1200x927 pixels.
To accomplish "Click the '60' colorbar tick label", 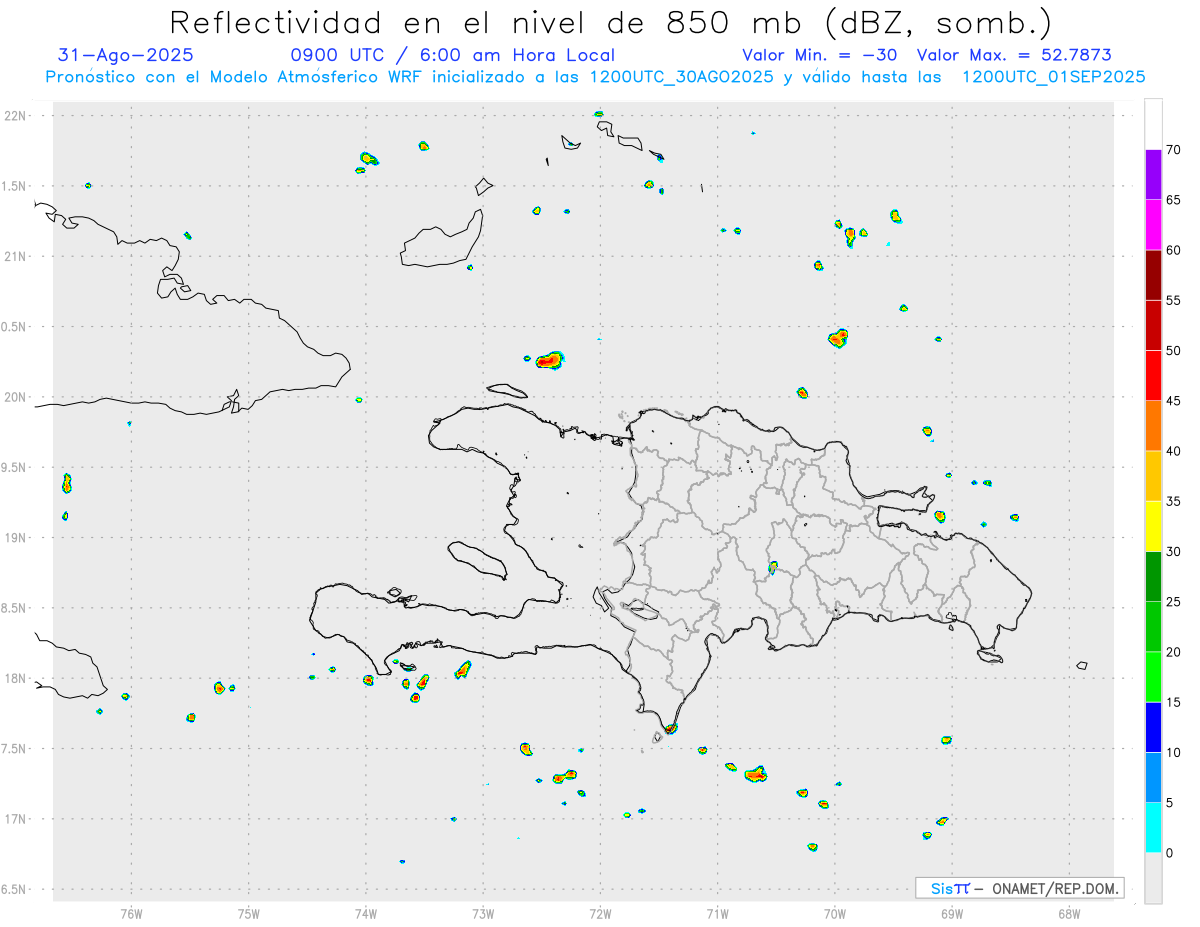I will [x=1173, y=250].
